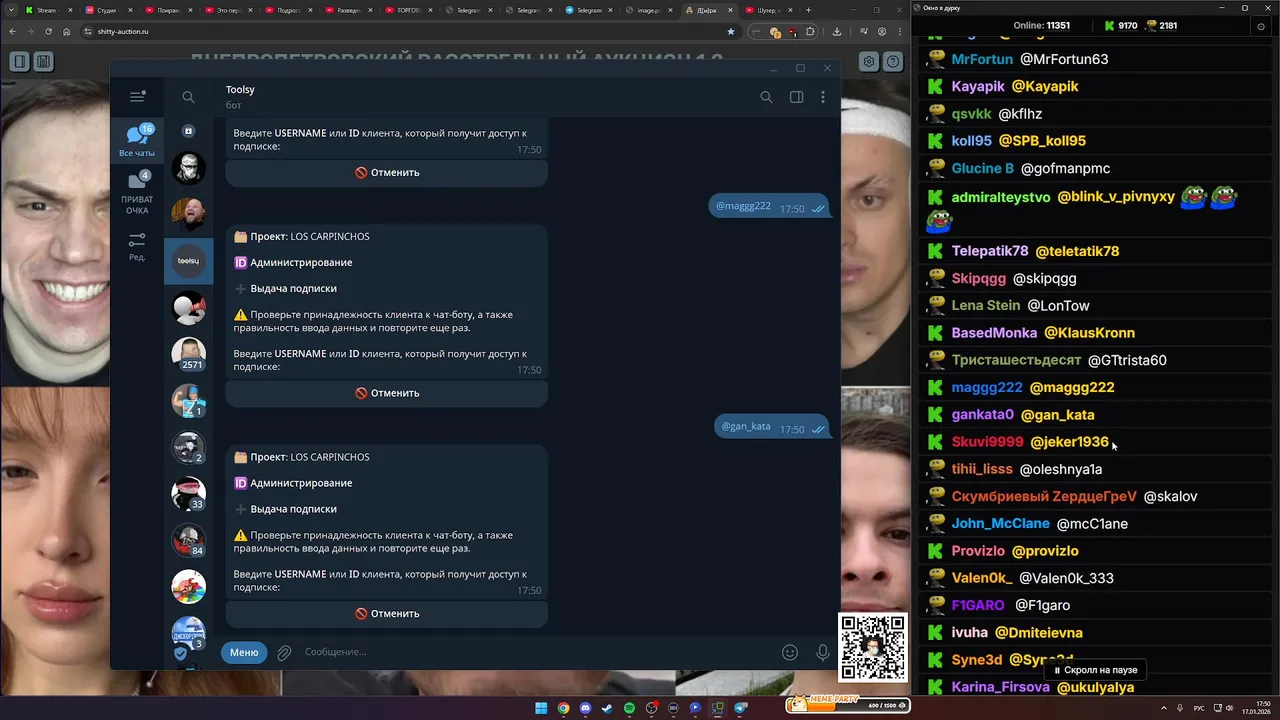Click MrFortun username in chat
This screenshot has height=720, width=1280.
click(x=982, y=59)
